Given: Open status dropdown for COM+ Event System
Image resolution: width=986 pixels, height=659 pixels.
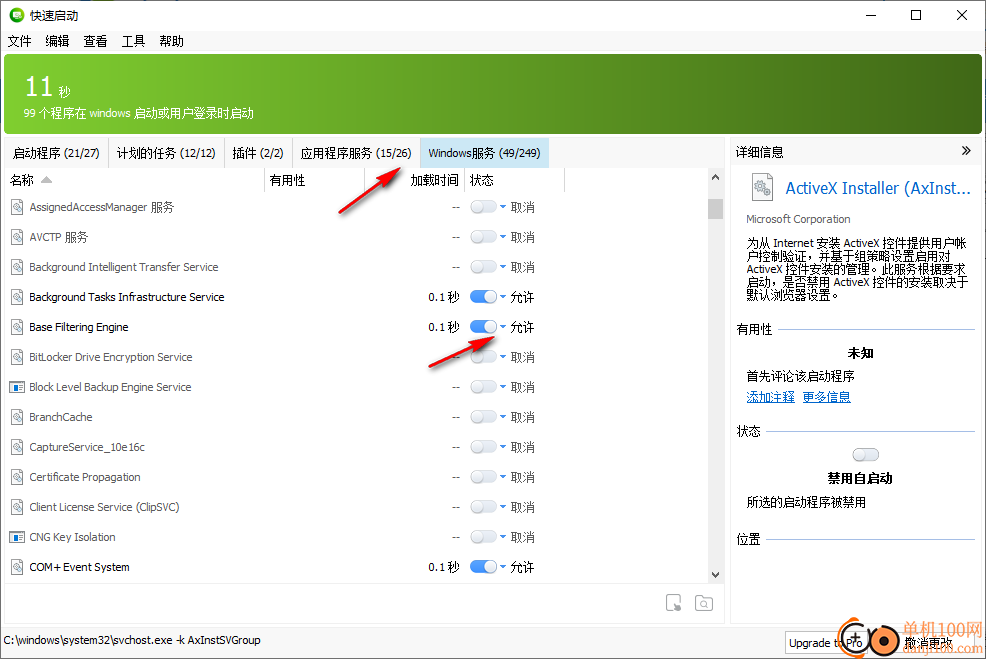Looking at the screenshot, I should click(x=503, y=567).
